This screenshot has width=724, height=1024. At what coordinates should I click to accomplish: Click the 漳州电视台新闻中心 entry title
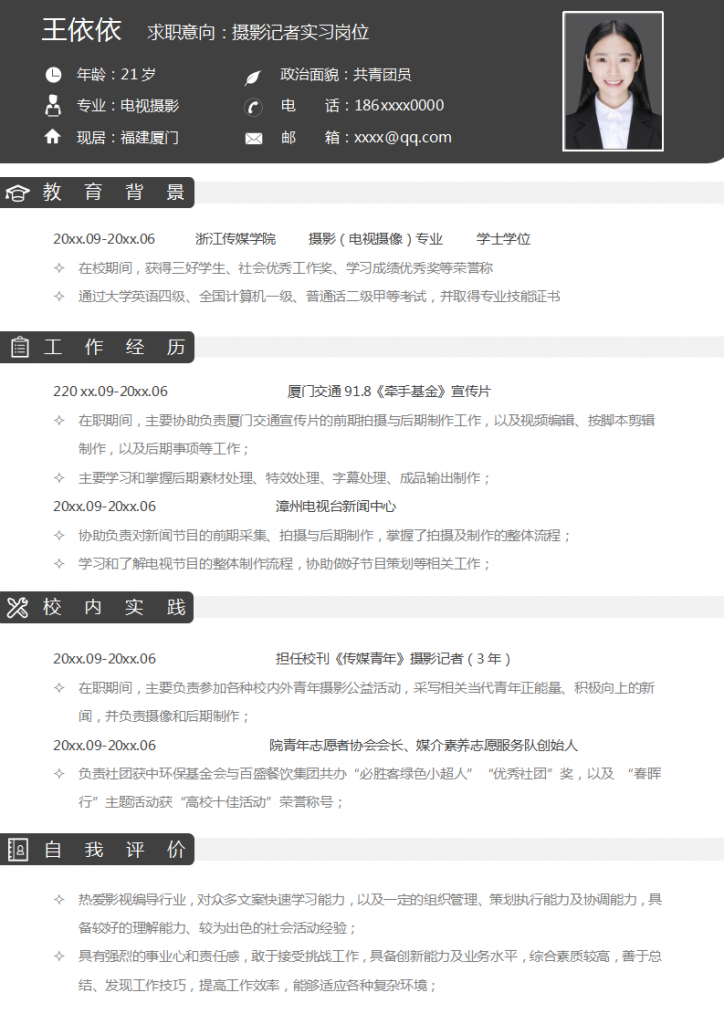tap(336, 506)
